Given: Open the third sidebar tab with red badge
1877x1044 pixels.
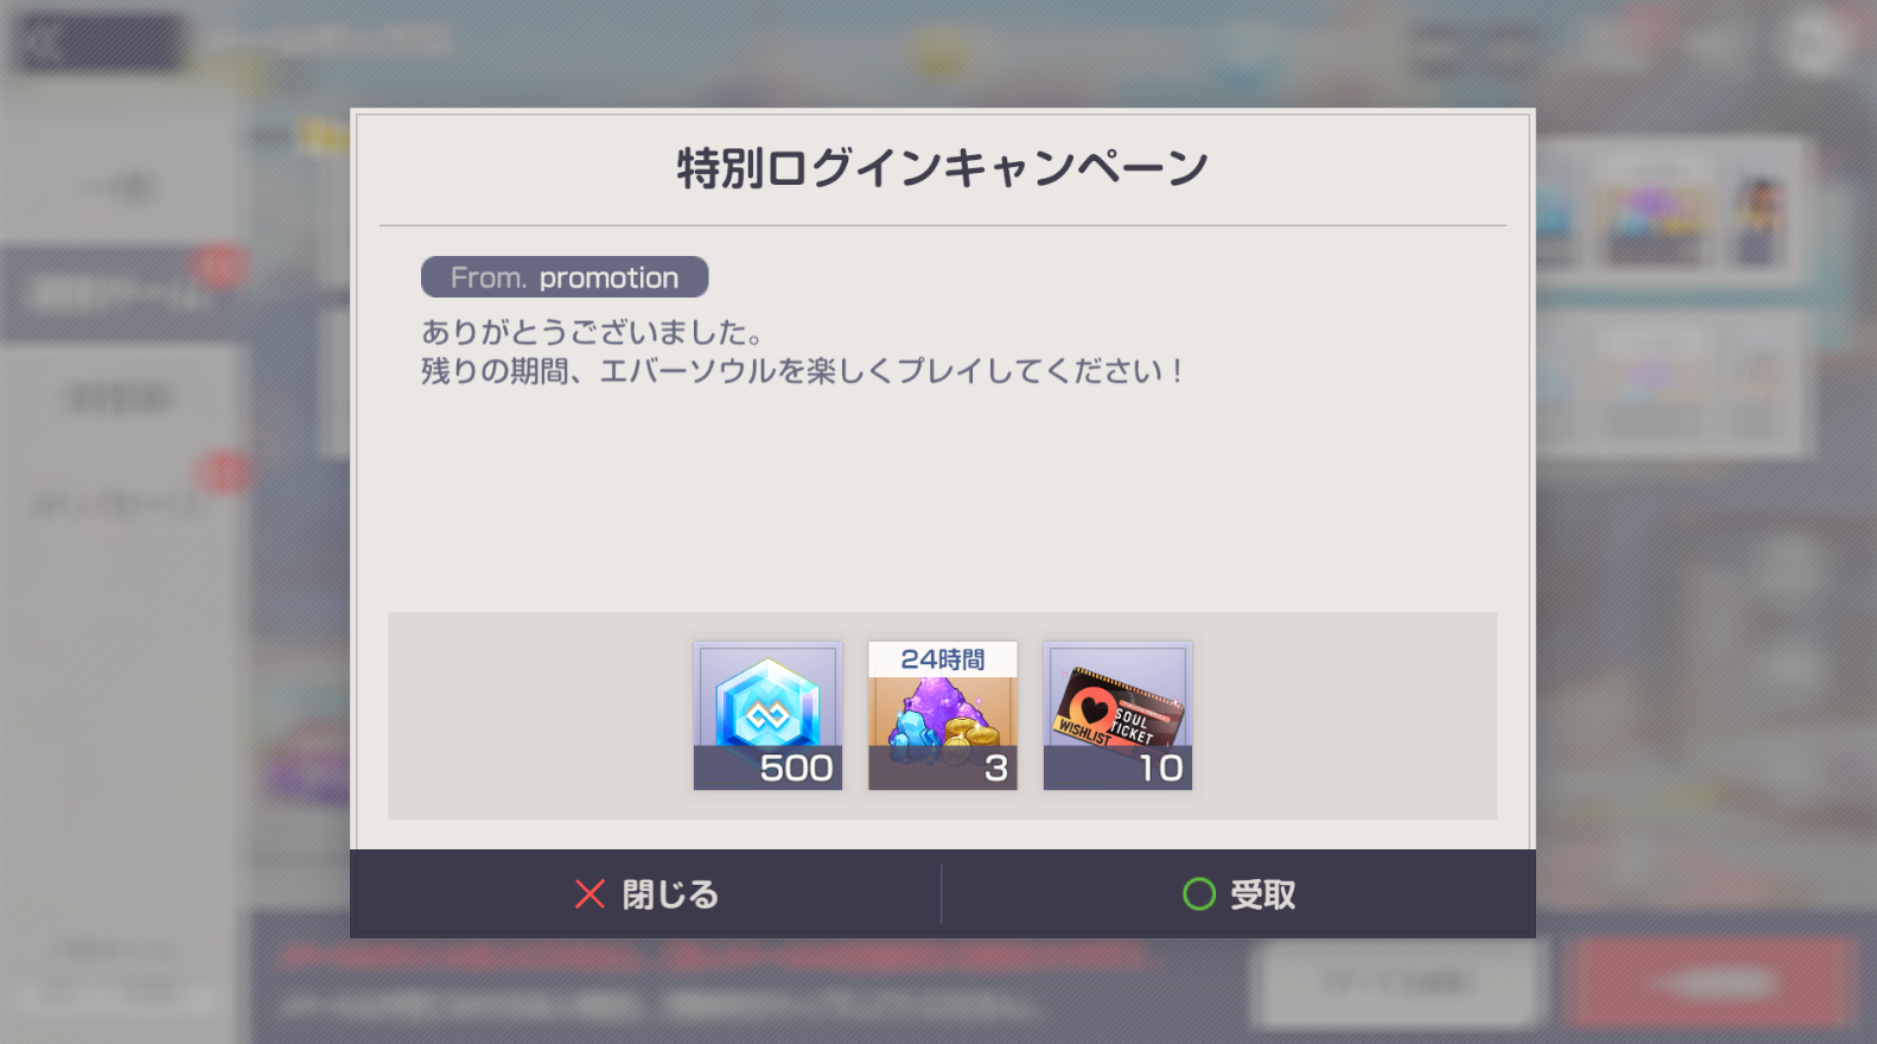Looking at the screenshot, I should (x=120, y=505).
